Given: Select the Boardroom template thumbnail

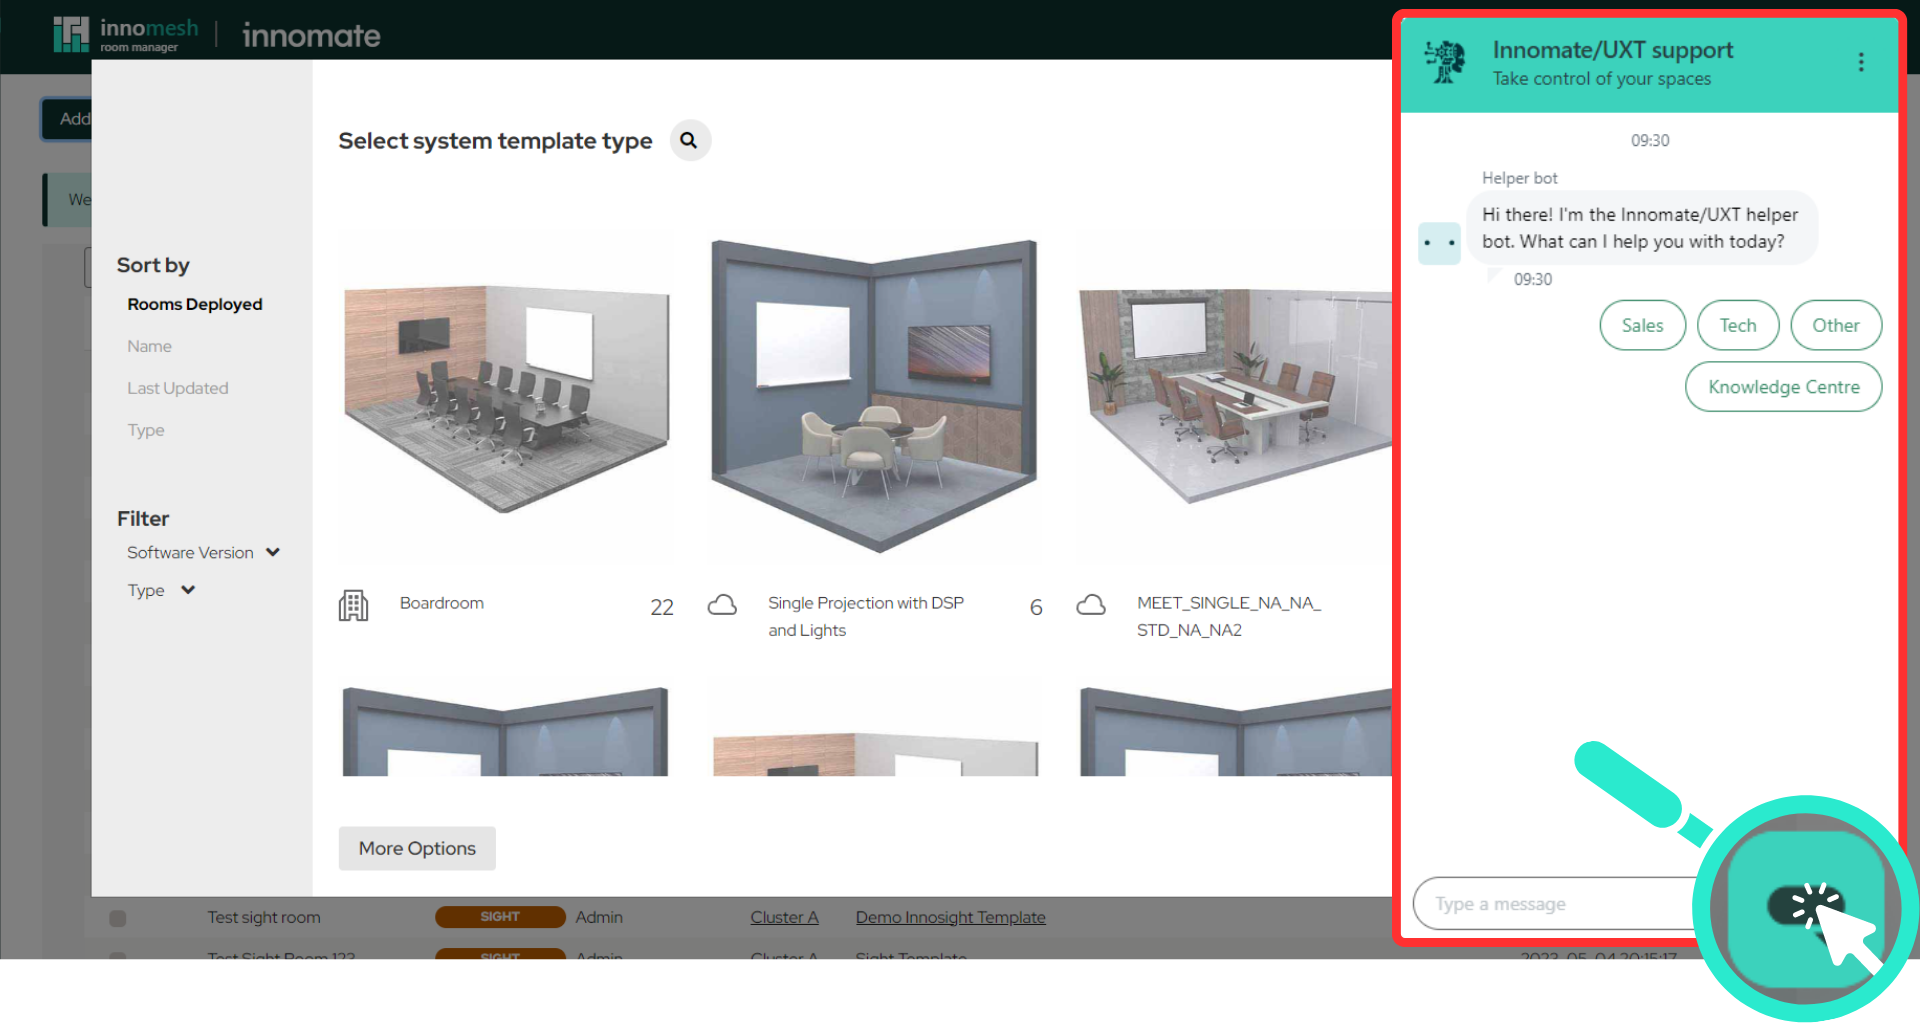Looking at the screenshot, I should [506, 398].
